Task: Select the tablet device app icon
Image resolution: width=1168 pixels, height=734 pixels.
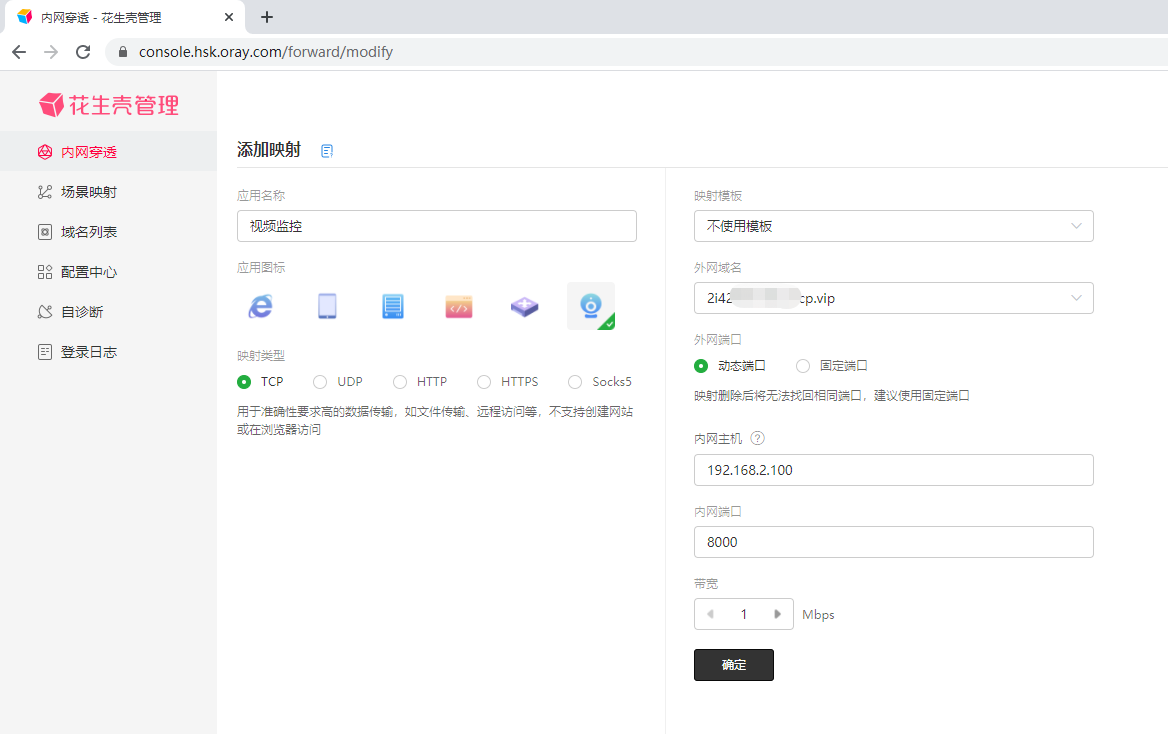Action: coord(327,306)
